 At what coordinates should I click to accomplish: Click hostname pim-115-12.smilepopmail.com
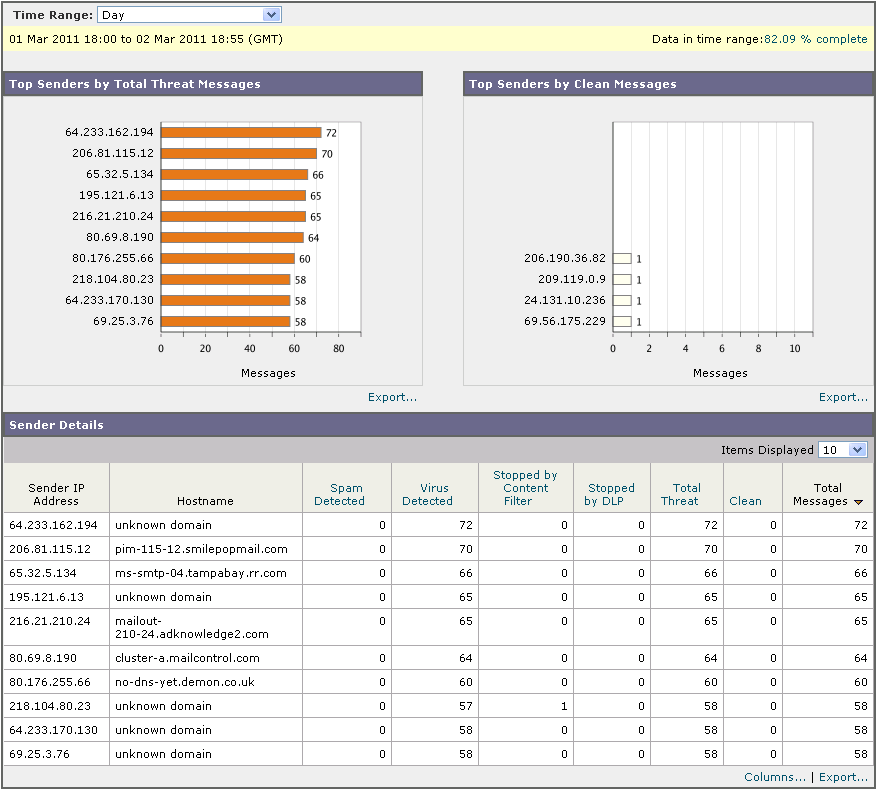click(x=201, y=550)
